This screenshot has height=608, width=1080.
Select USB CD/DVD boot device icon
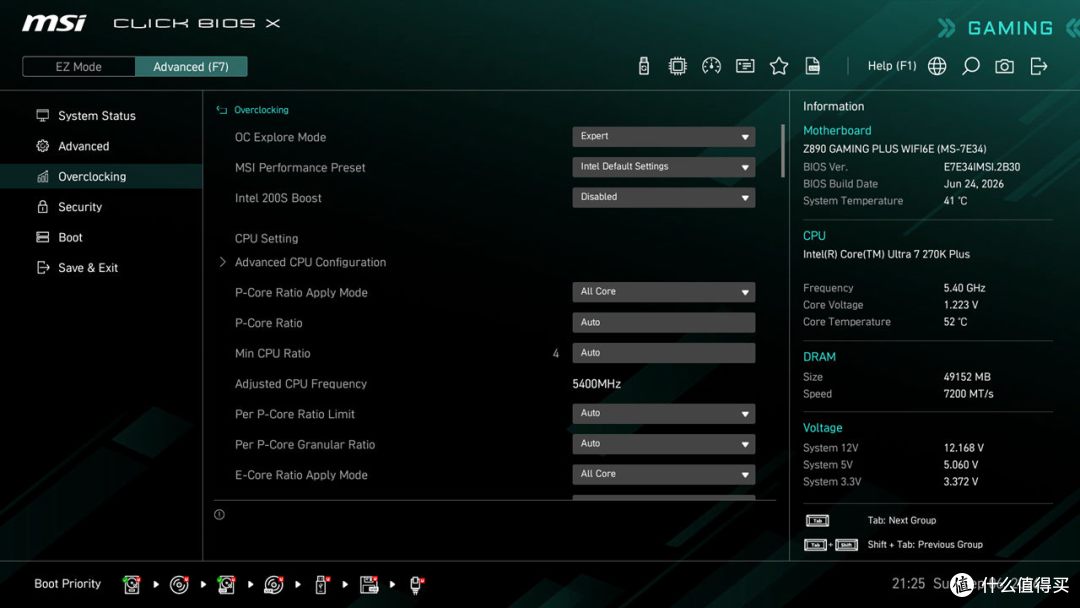[273, 585]
